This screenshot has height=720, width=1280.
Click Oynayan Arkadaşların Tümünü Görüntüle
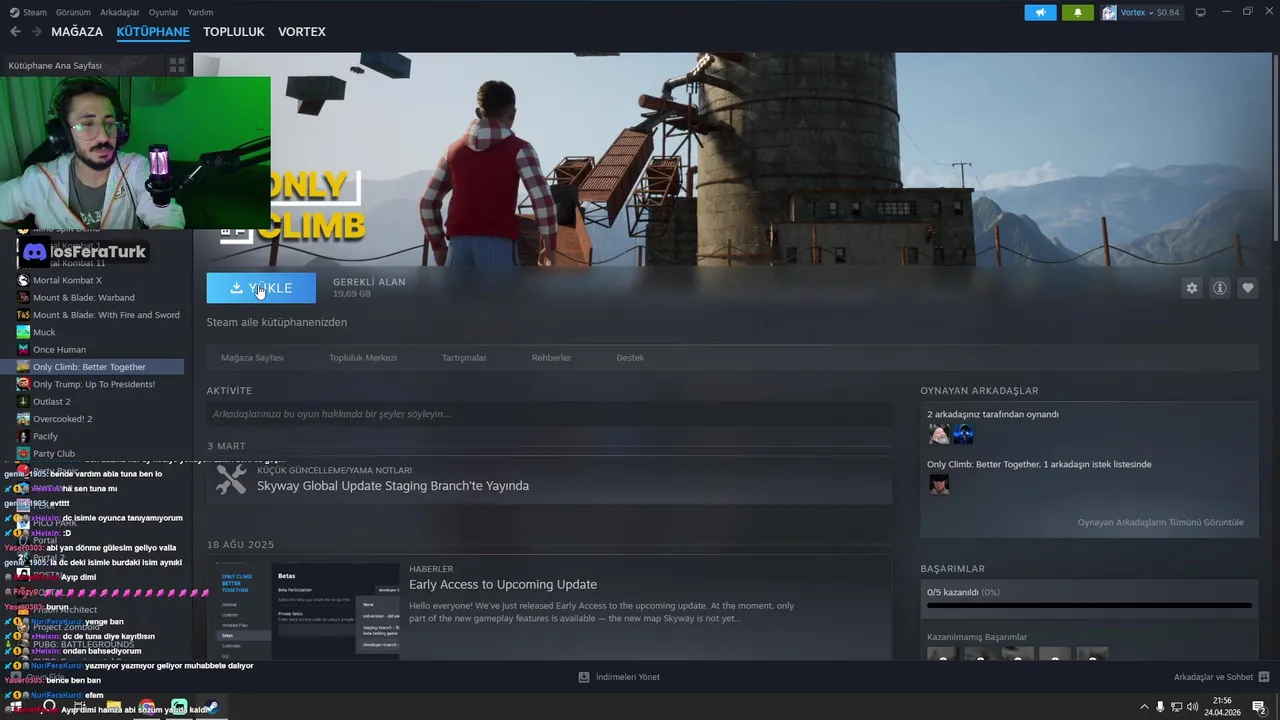click(x=1160, y=522)
